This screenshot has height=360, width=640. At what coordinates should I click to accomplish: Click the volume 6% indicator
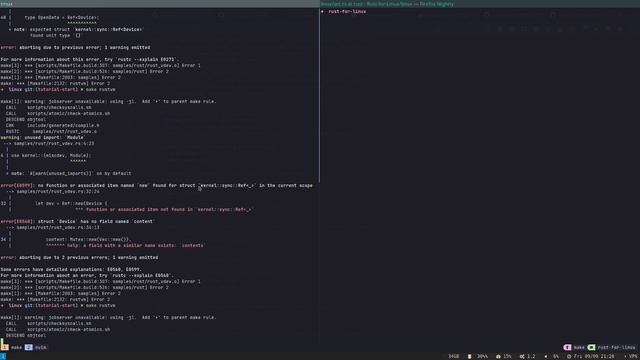click(x=552, y=356)
